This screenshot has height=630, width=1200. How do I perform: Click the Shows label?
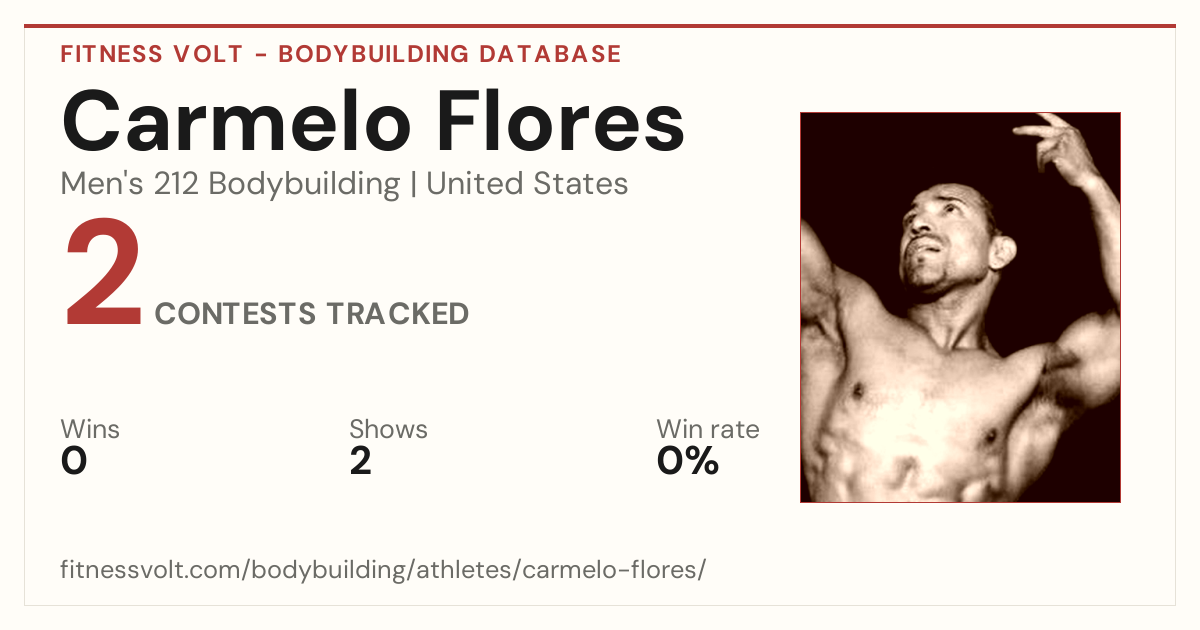[x=388, y=430]
